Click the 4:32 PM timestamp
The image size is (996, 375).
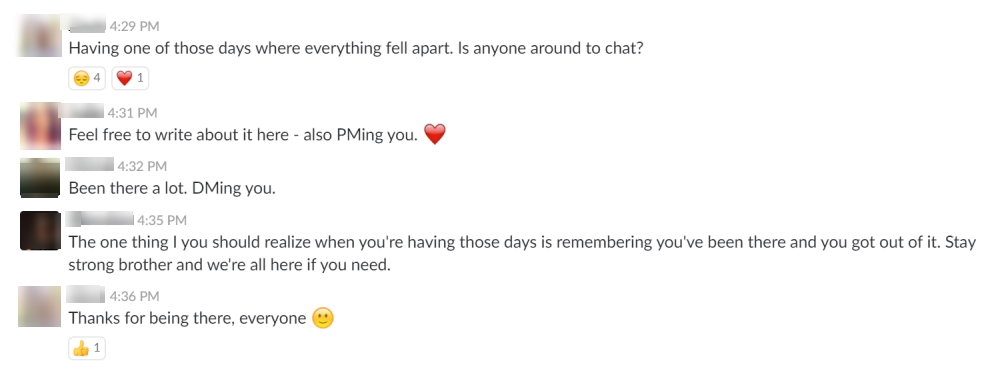[142, 167]
